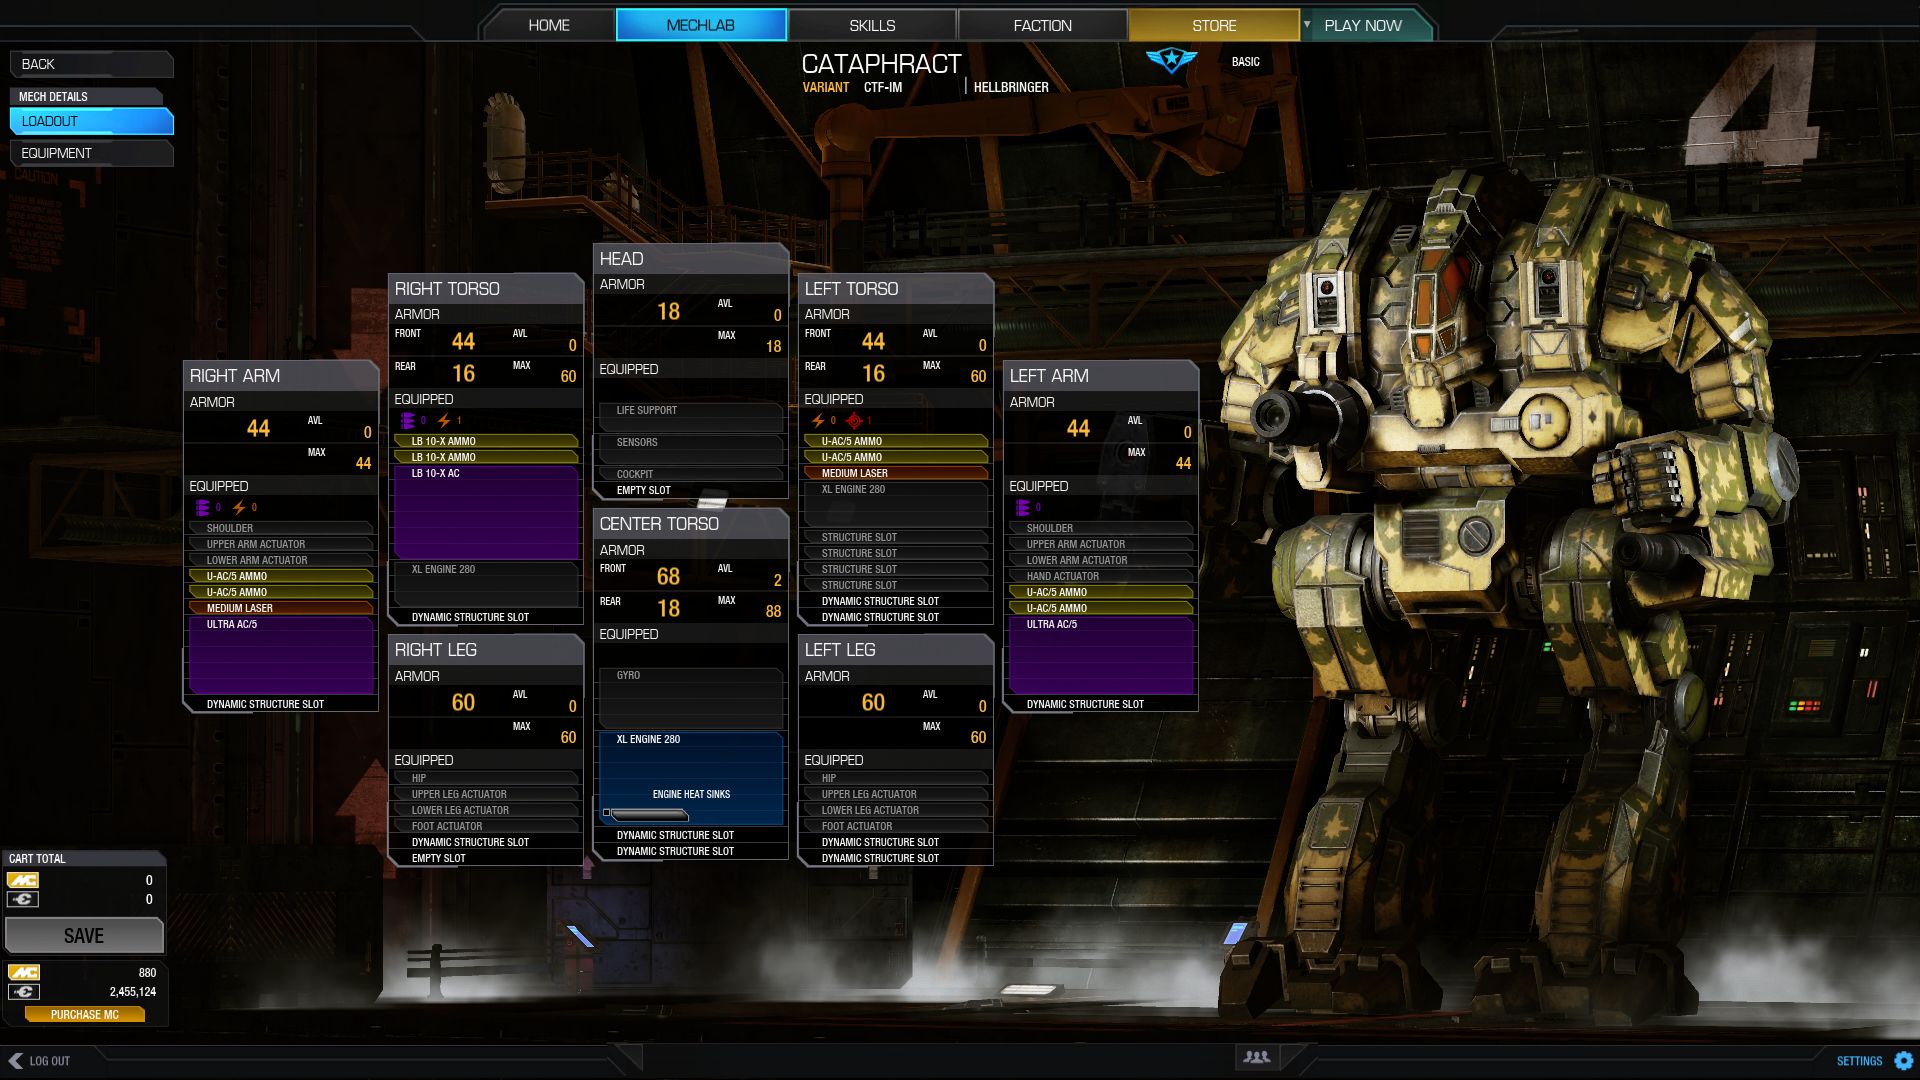The image size is (1920, 1080).
Task: Click Left Leg armor value 60
Action: 873,703
